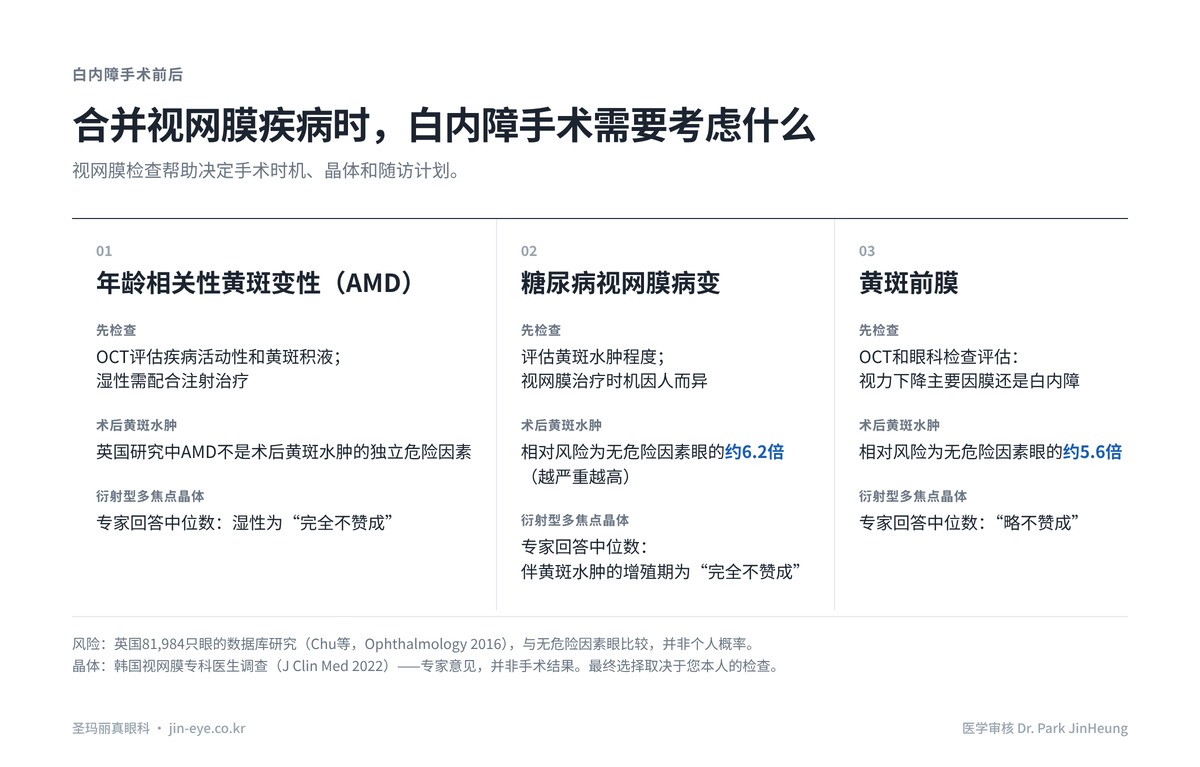Click the column number '03'
Screen dimensions: 1200x767
click(867, 251)
